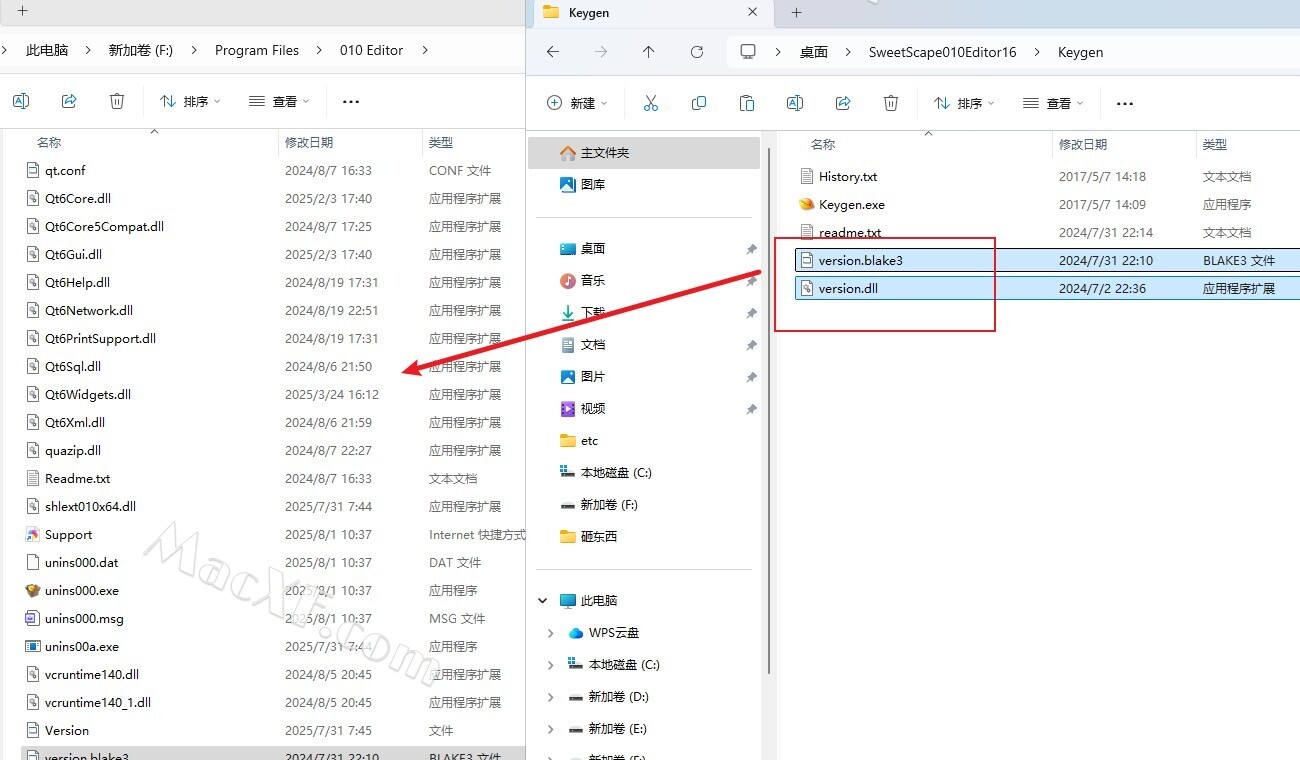1300x760 pixels.
Task: Click forward arrow in Keygen window
Action: pos(601,52)
